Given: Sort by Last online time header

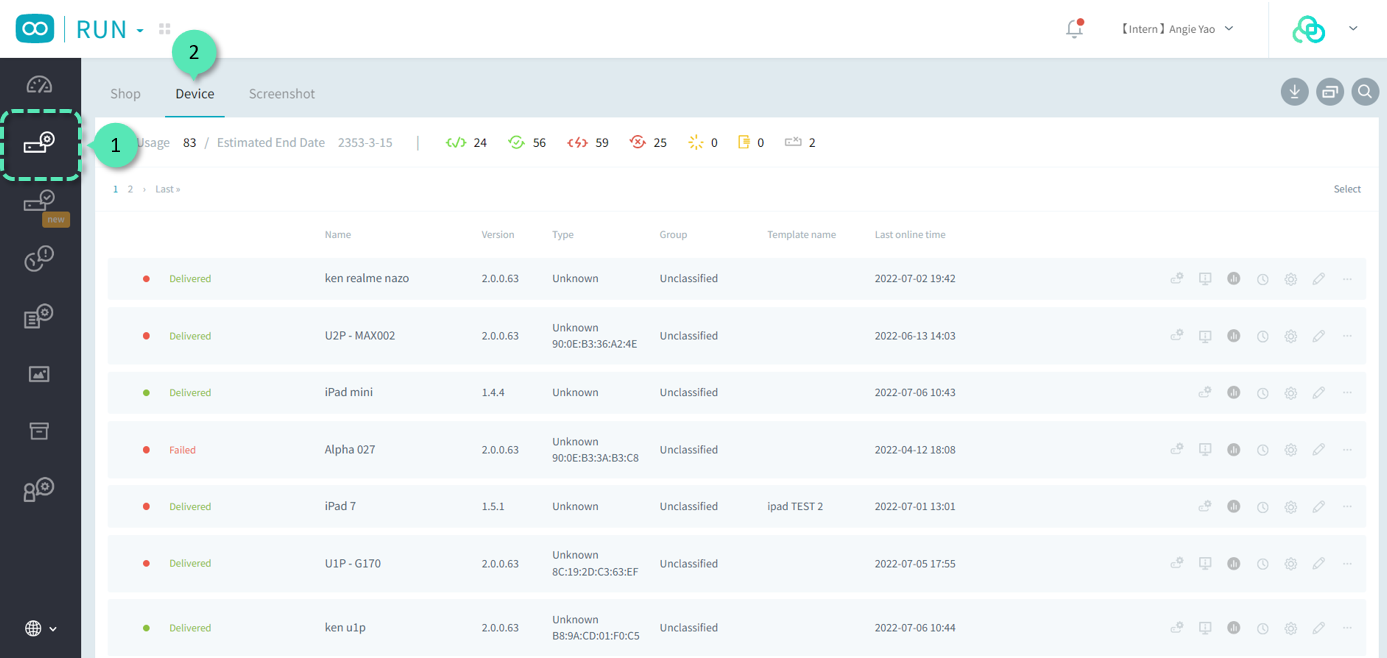Looking at the screenshot, I should (910, 235).
